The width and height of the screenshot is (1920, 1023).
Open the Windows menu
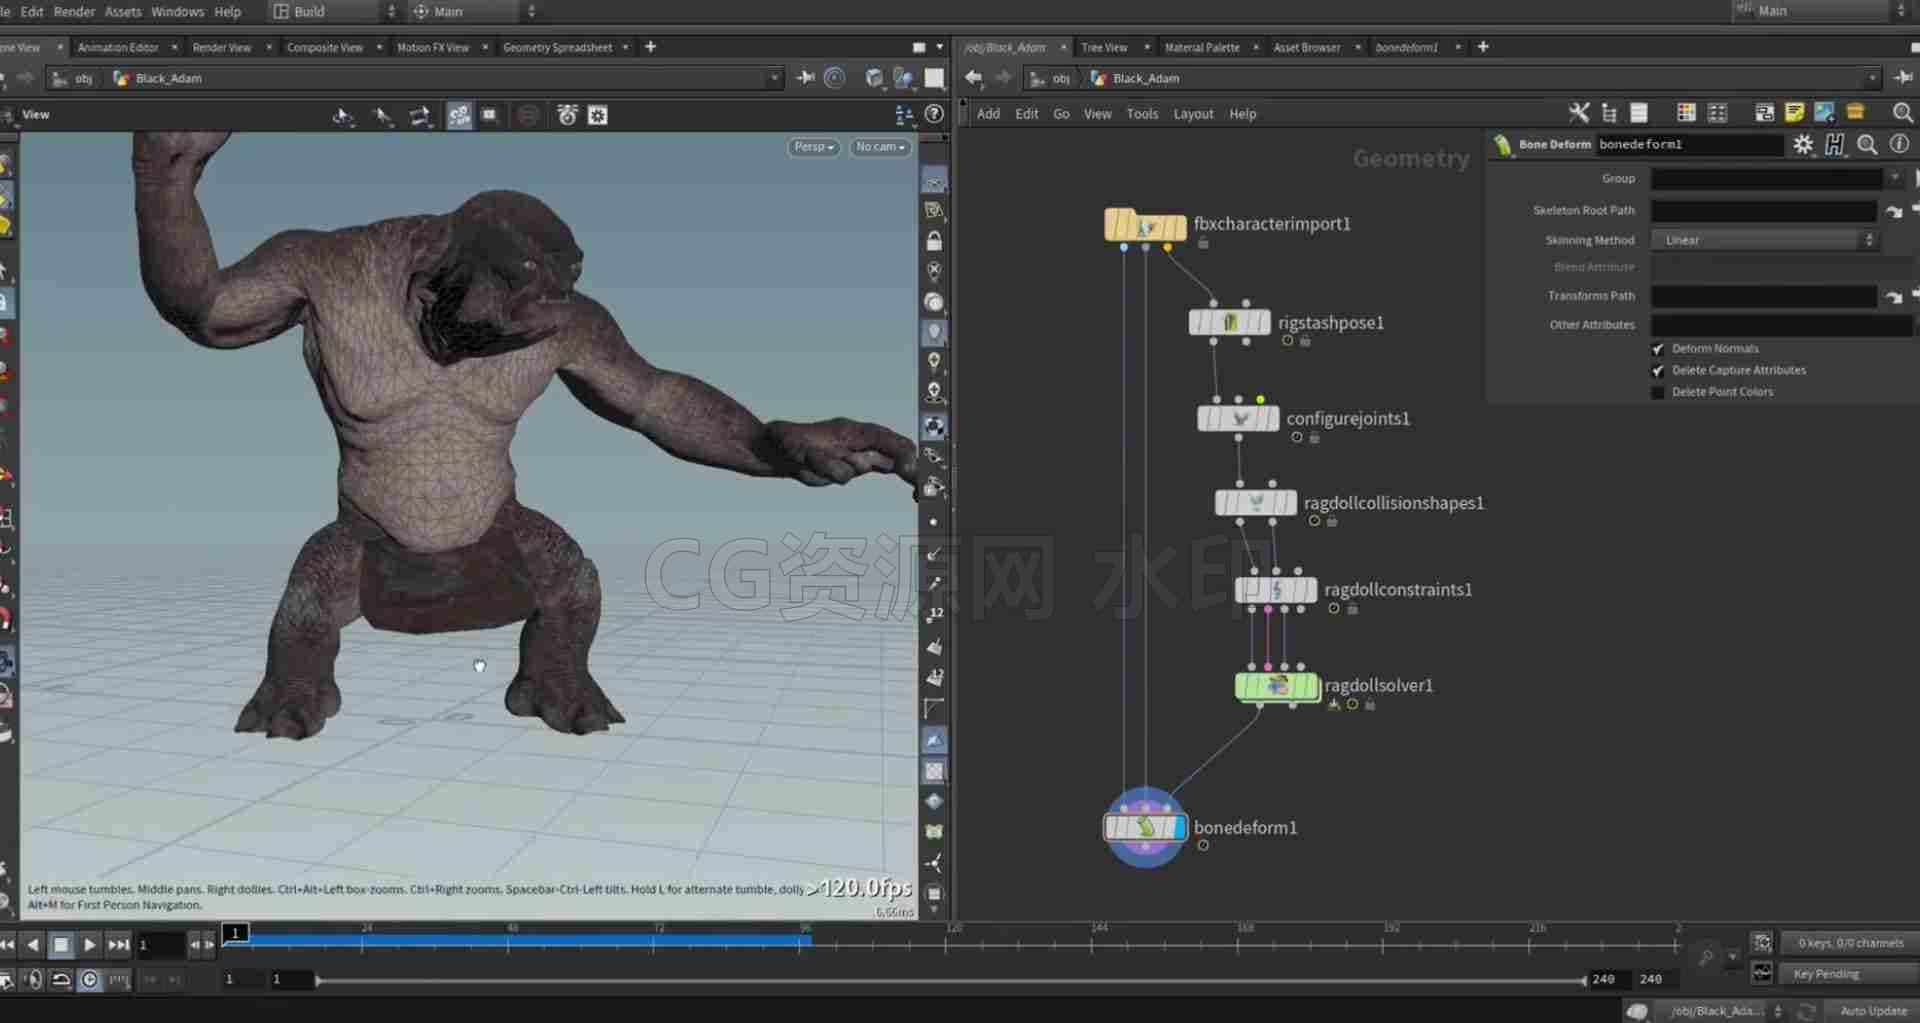[x=177, y=12]
